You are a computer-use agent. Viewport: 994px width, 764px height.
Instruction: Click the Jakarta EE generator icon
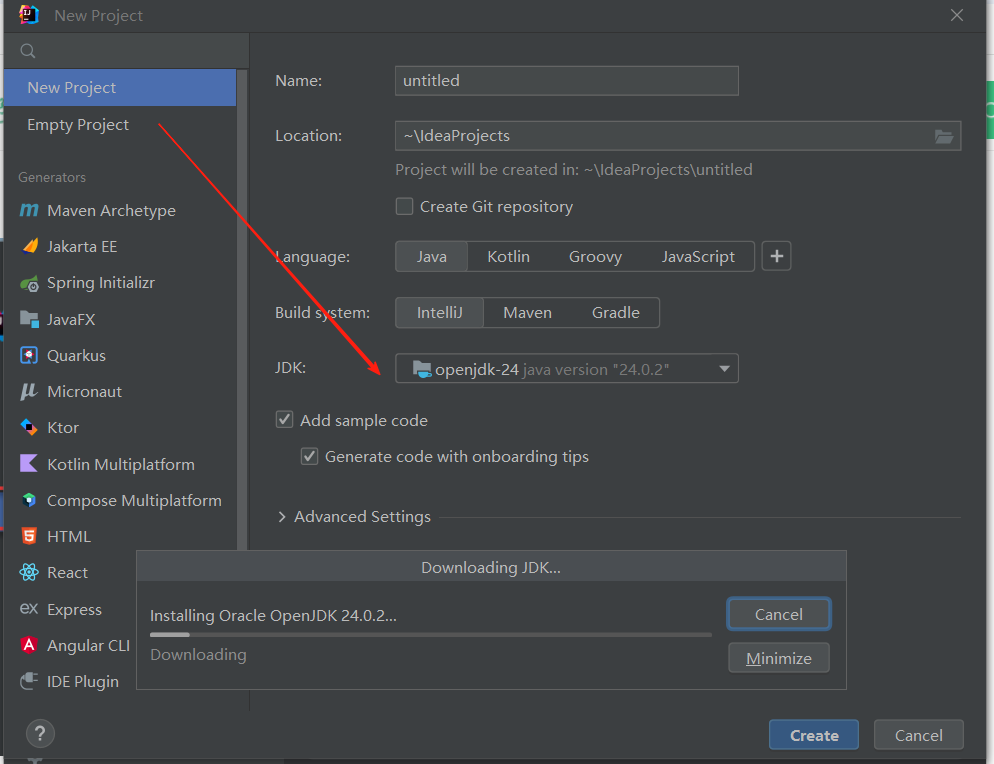[x=30, y=246]
